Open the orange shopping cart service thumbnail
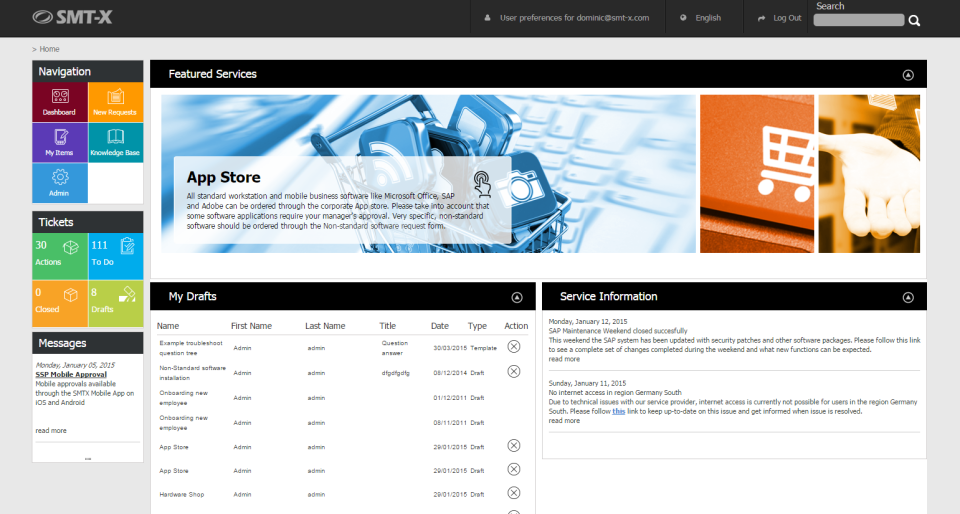This screenshot has height=514, width=960. click(x=757, y=174)
